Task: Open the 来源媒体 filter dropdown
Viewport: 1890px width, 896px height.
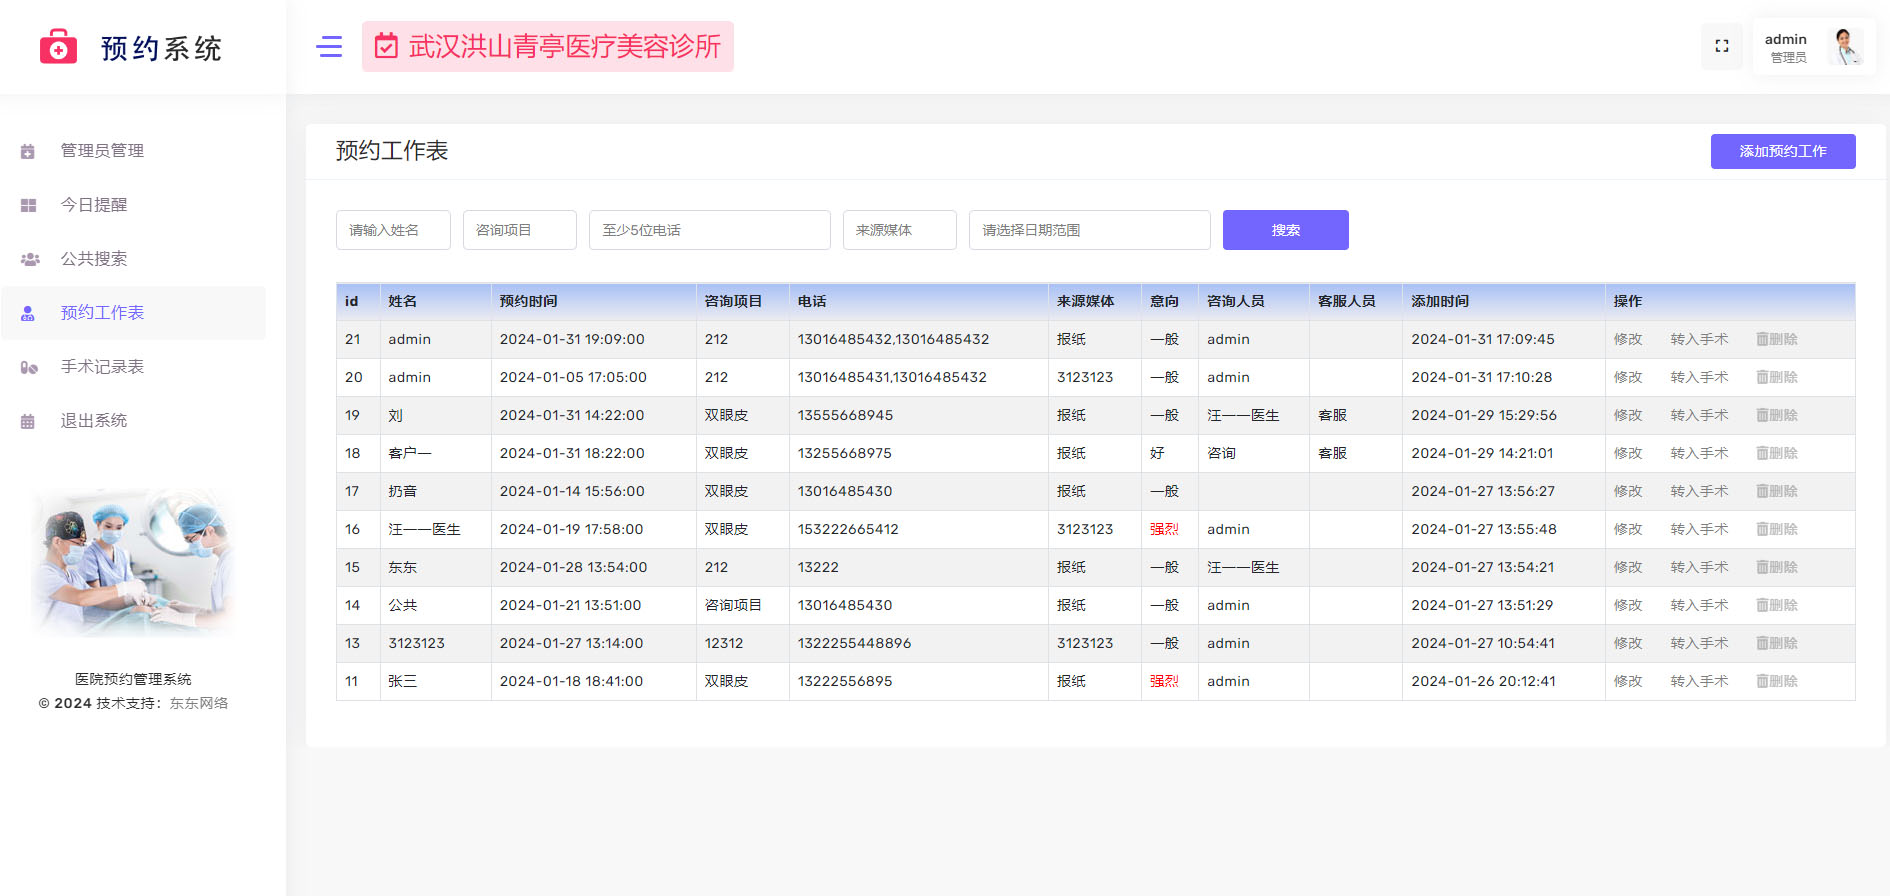Action: click(x=899, y=231)
